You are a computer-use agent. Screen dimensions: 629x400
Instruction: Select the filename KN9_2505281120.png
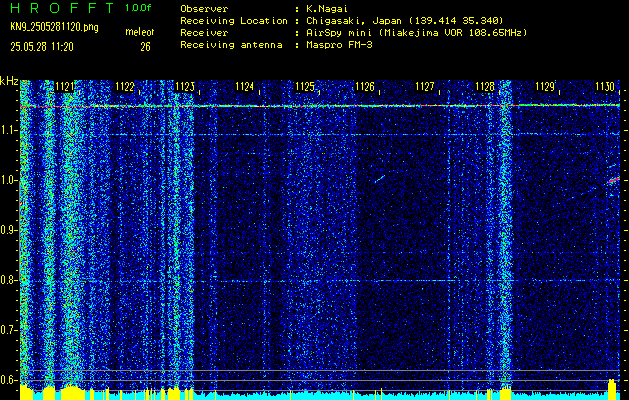(x=54, y=27)
